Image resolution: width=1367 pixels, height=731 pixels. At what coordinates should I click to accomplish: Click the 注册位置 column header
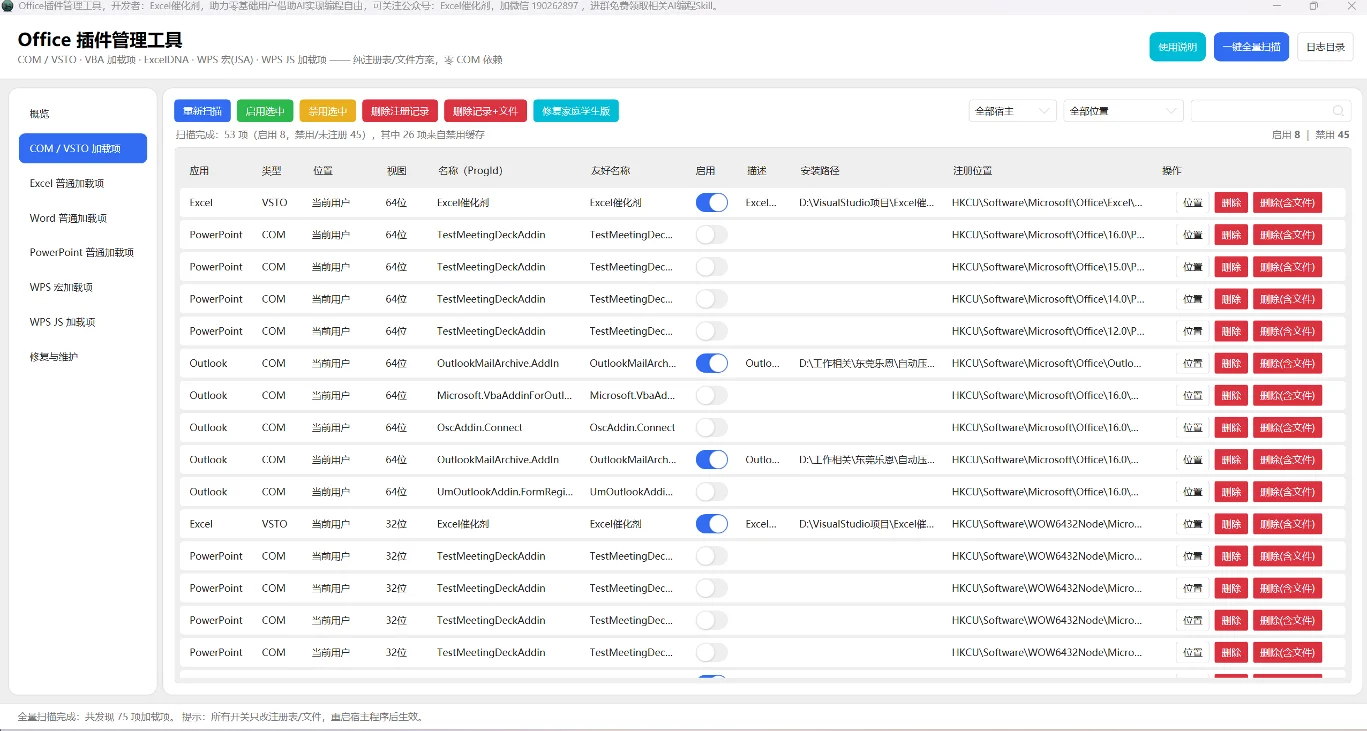pyautogui.click(x=972, y=171)
